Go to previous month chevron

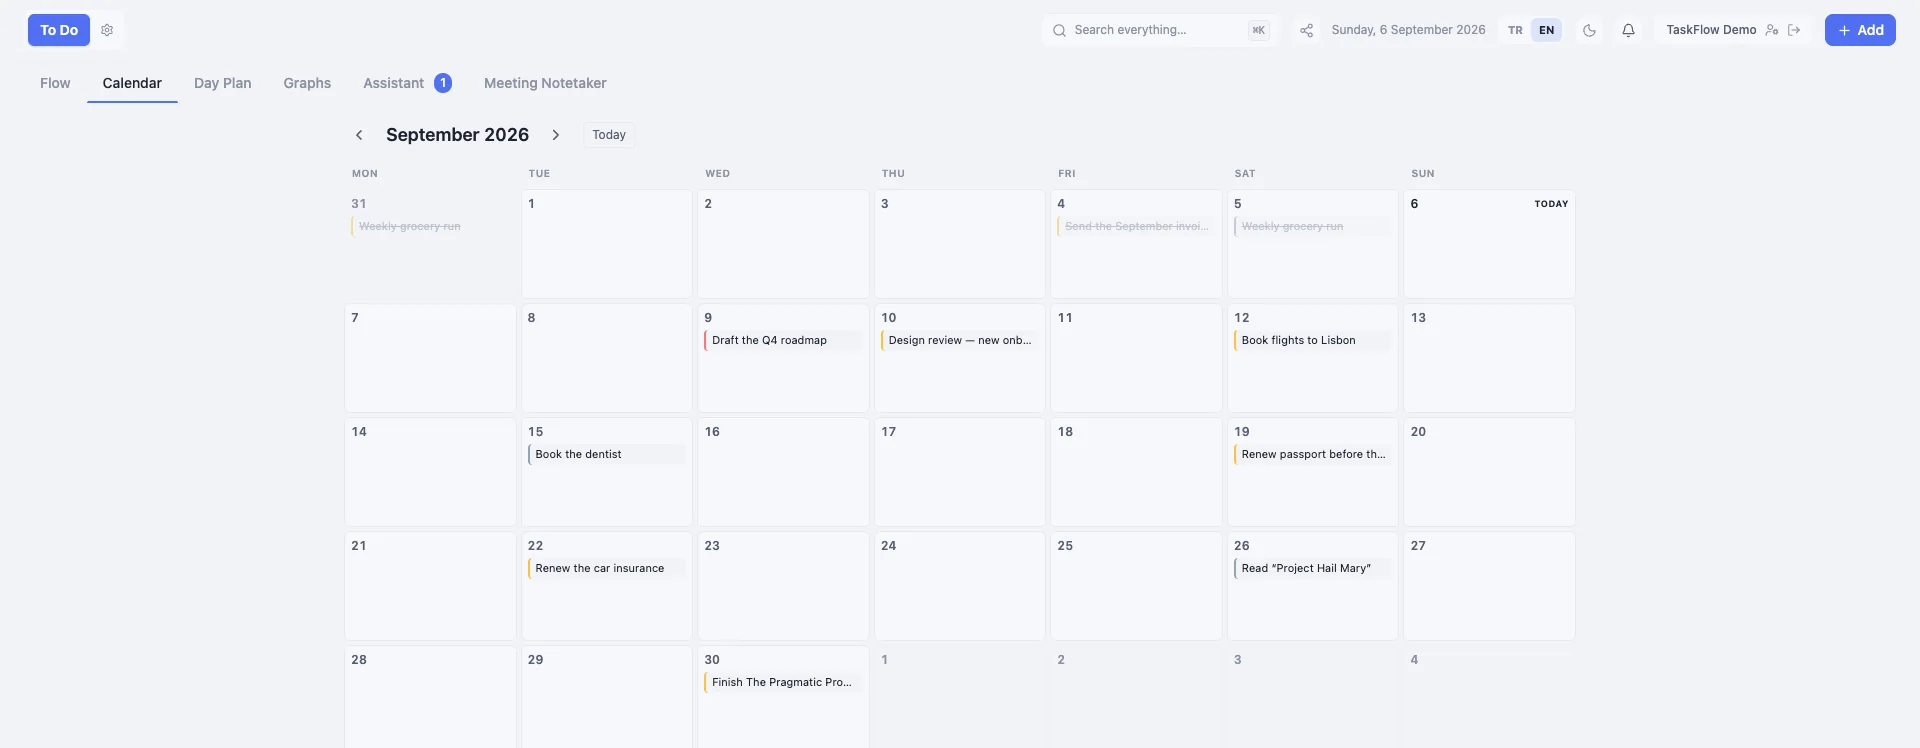pos(359,135)
